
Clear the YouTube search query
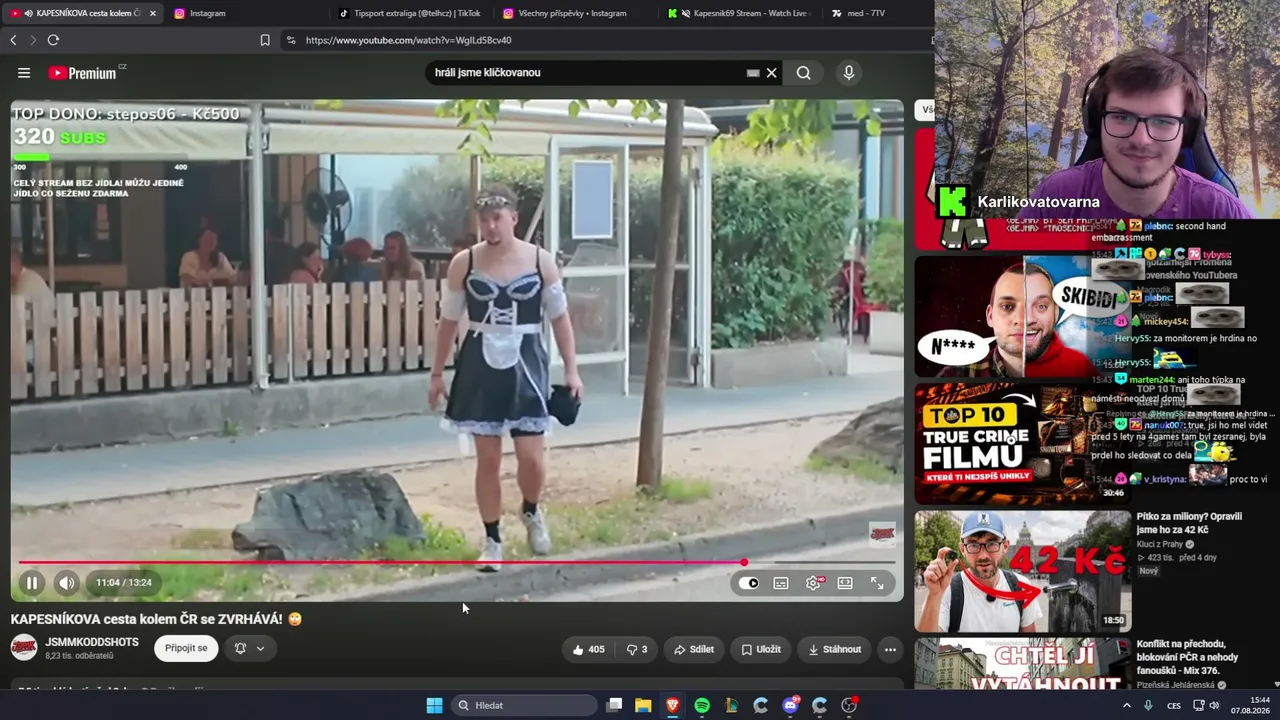[x=771, y=73]
